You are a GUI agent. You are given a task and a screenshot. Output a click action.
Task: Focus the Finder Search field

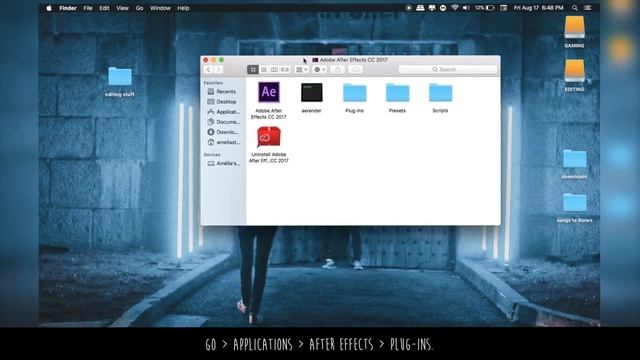click(x=448, y=70)
